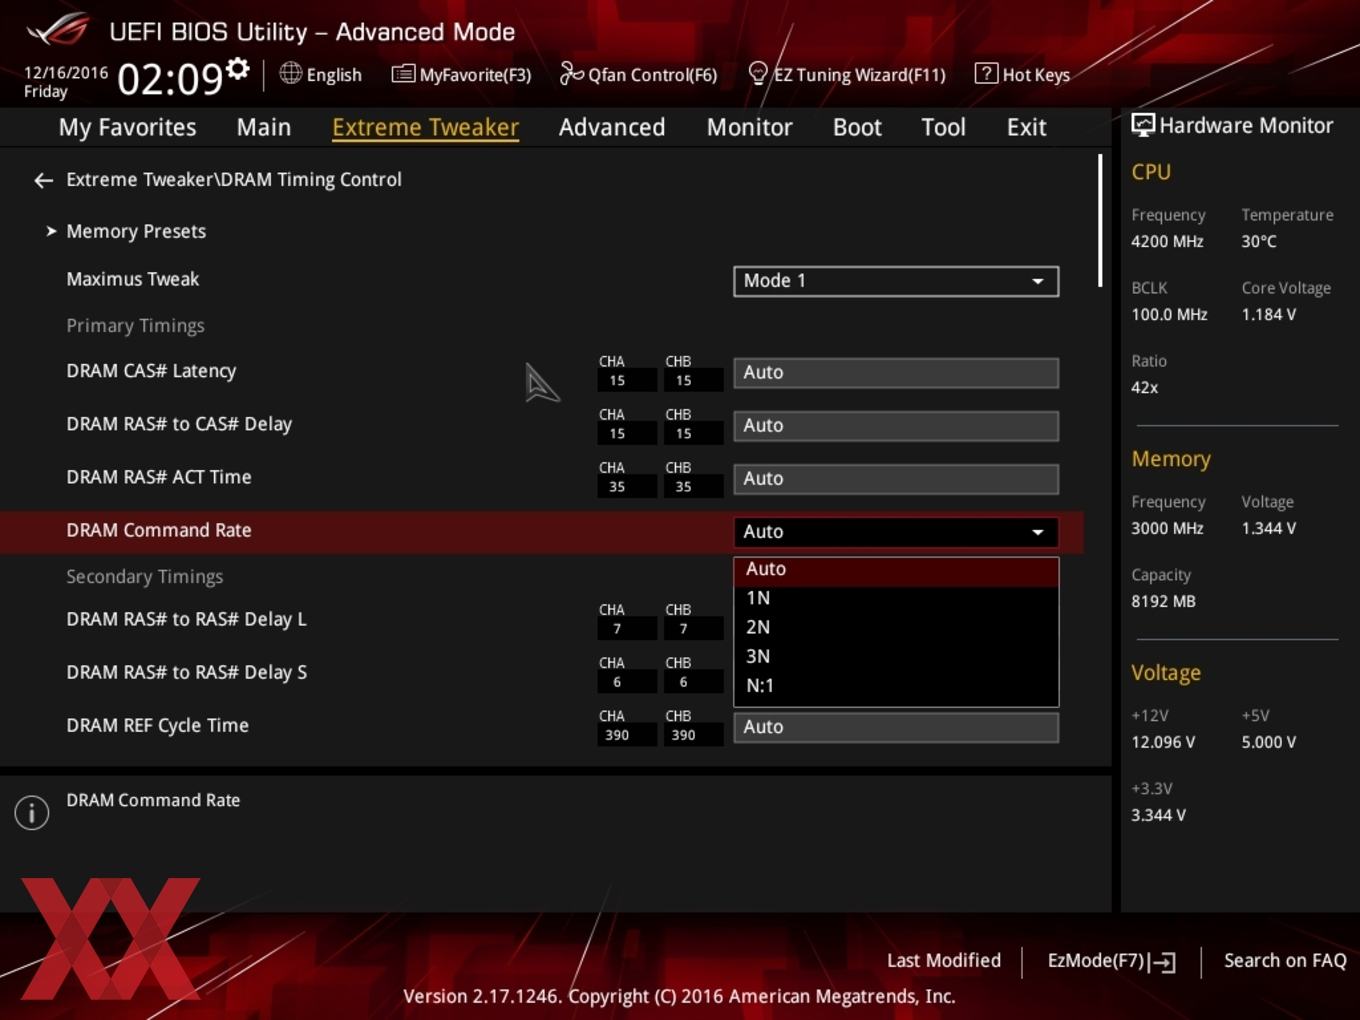Click the ROG logo icon
Screen dimensions: 1360x1020
coord(57,29)
